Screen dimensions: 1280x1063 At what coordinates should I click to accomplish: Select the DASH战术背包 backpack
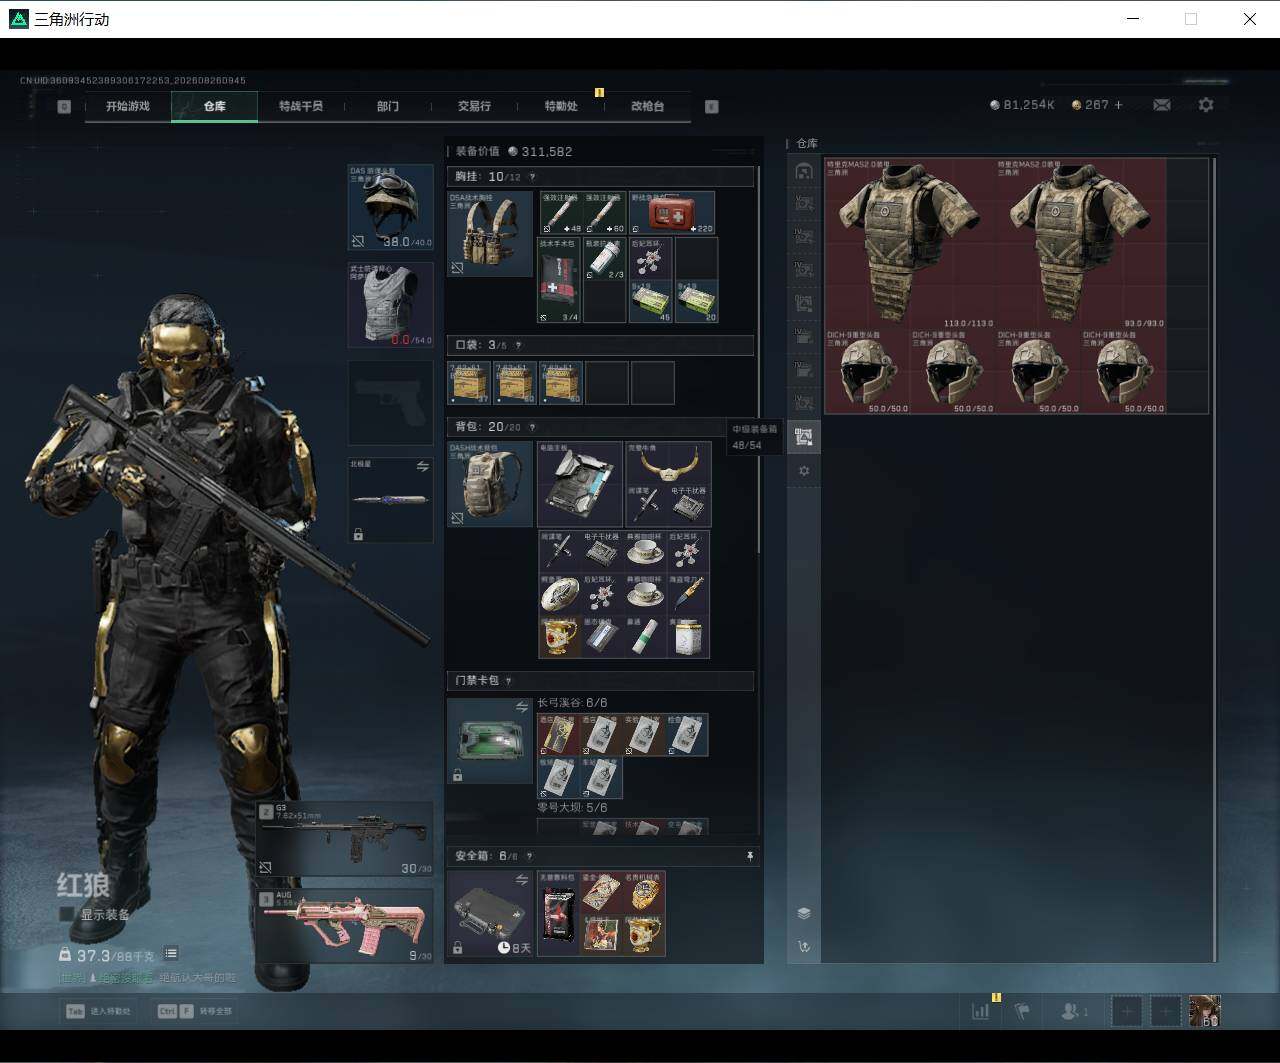(x=490, y=484)
